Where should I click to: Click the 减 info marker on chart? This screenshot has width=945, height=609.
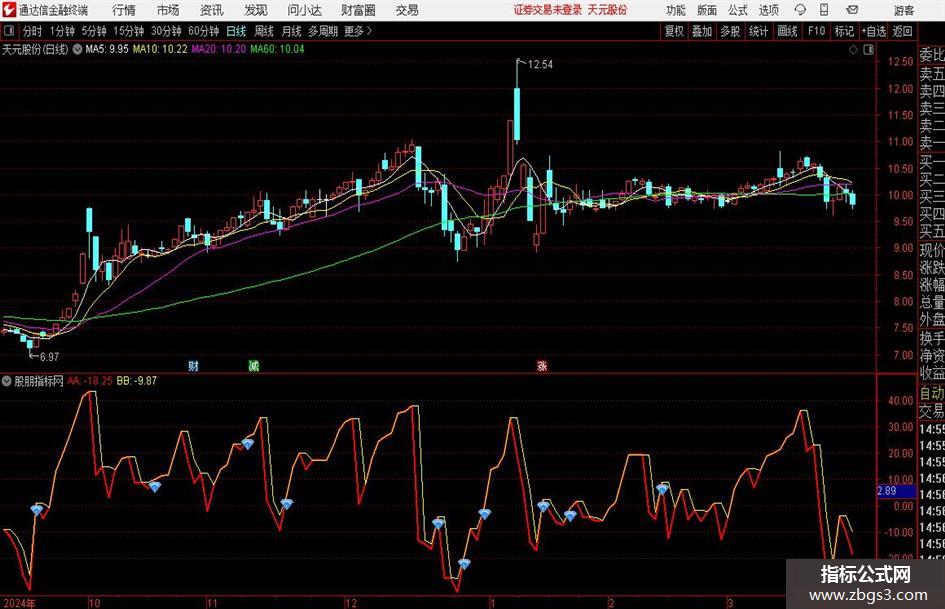point(254,365)
